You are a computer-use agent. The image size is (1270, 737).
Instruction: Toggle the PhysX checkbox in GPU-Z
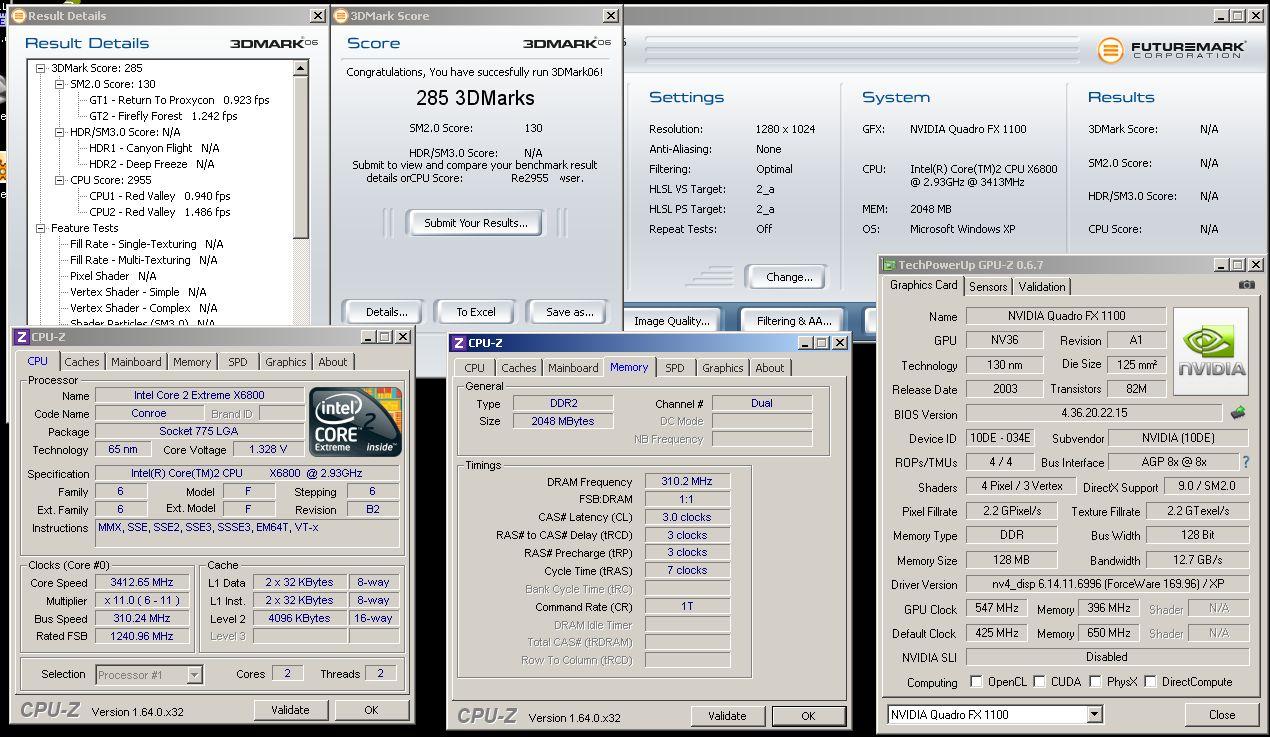click(x=1096, y=682)
